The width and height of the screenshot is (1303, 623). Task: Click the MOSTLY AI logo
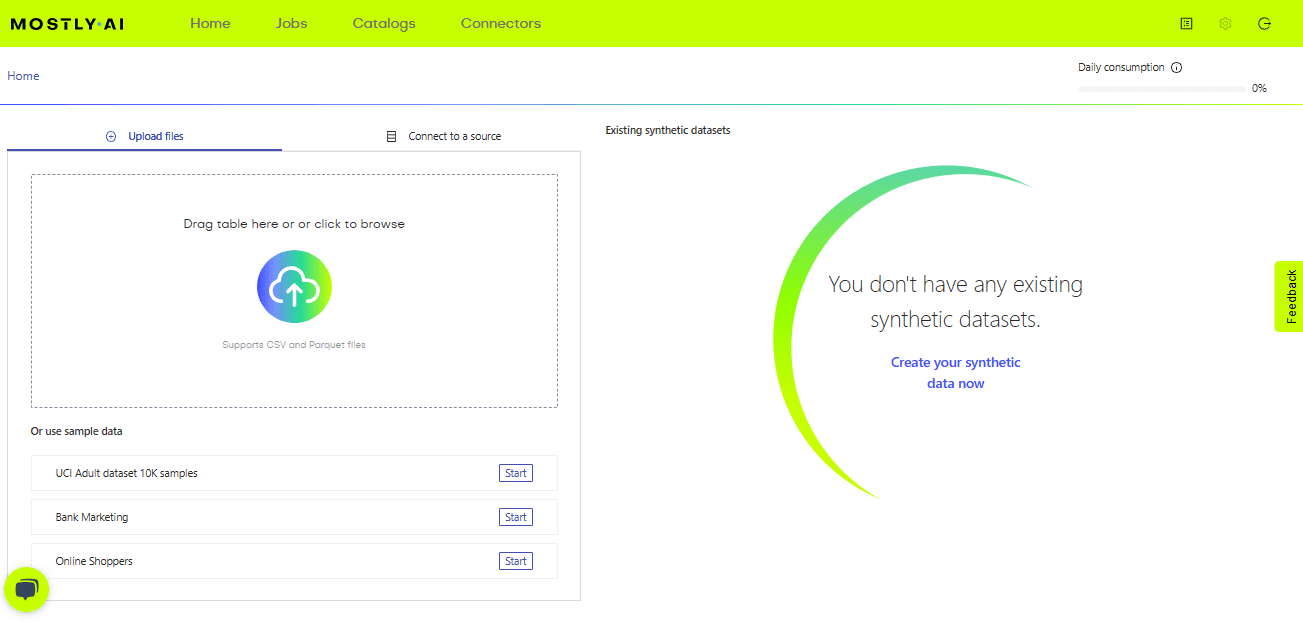pos(67,24)
